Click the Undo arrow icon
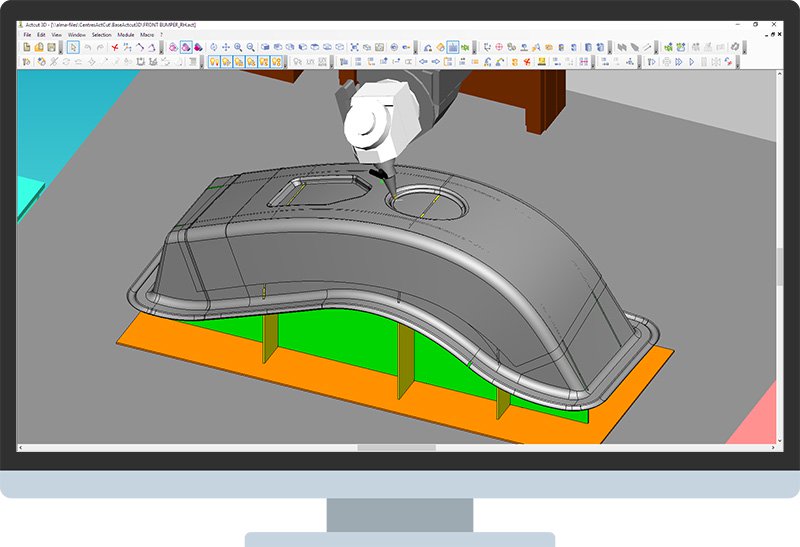The width and height of the screenshot is (800, 547). tap(88, 47)
